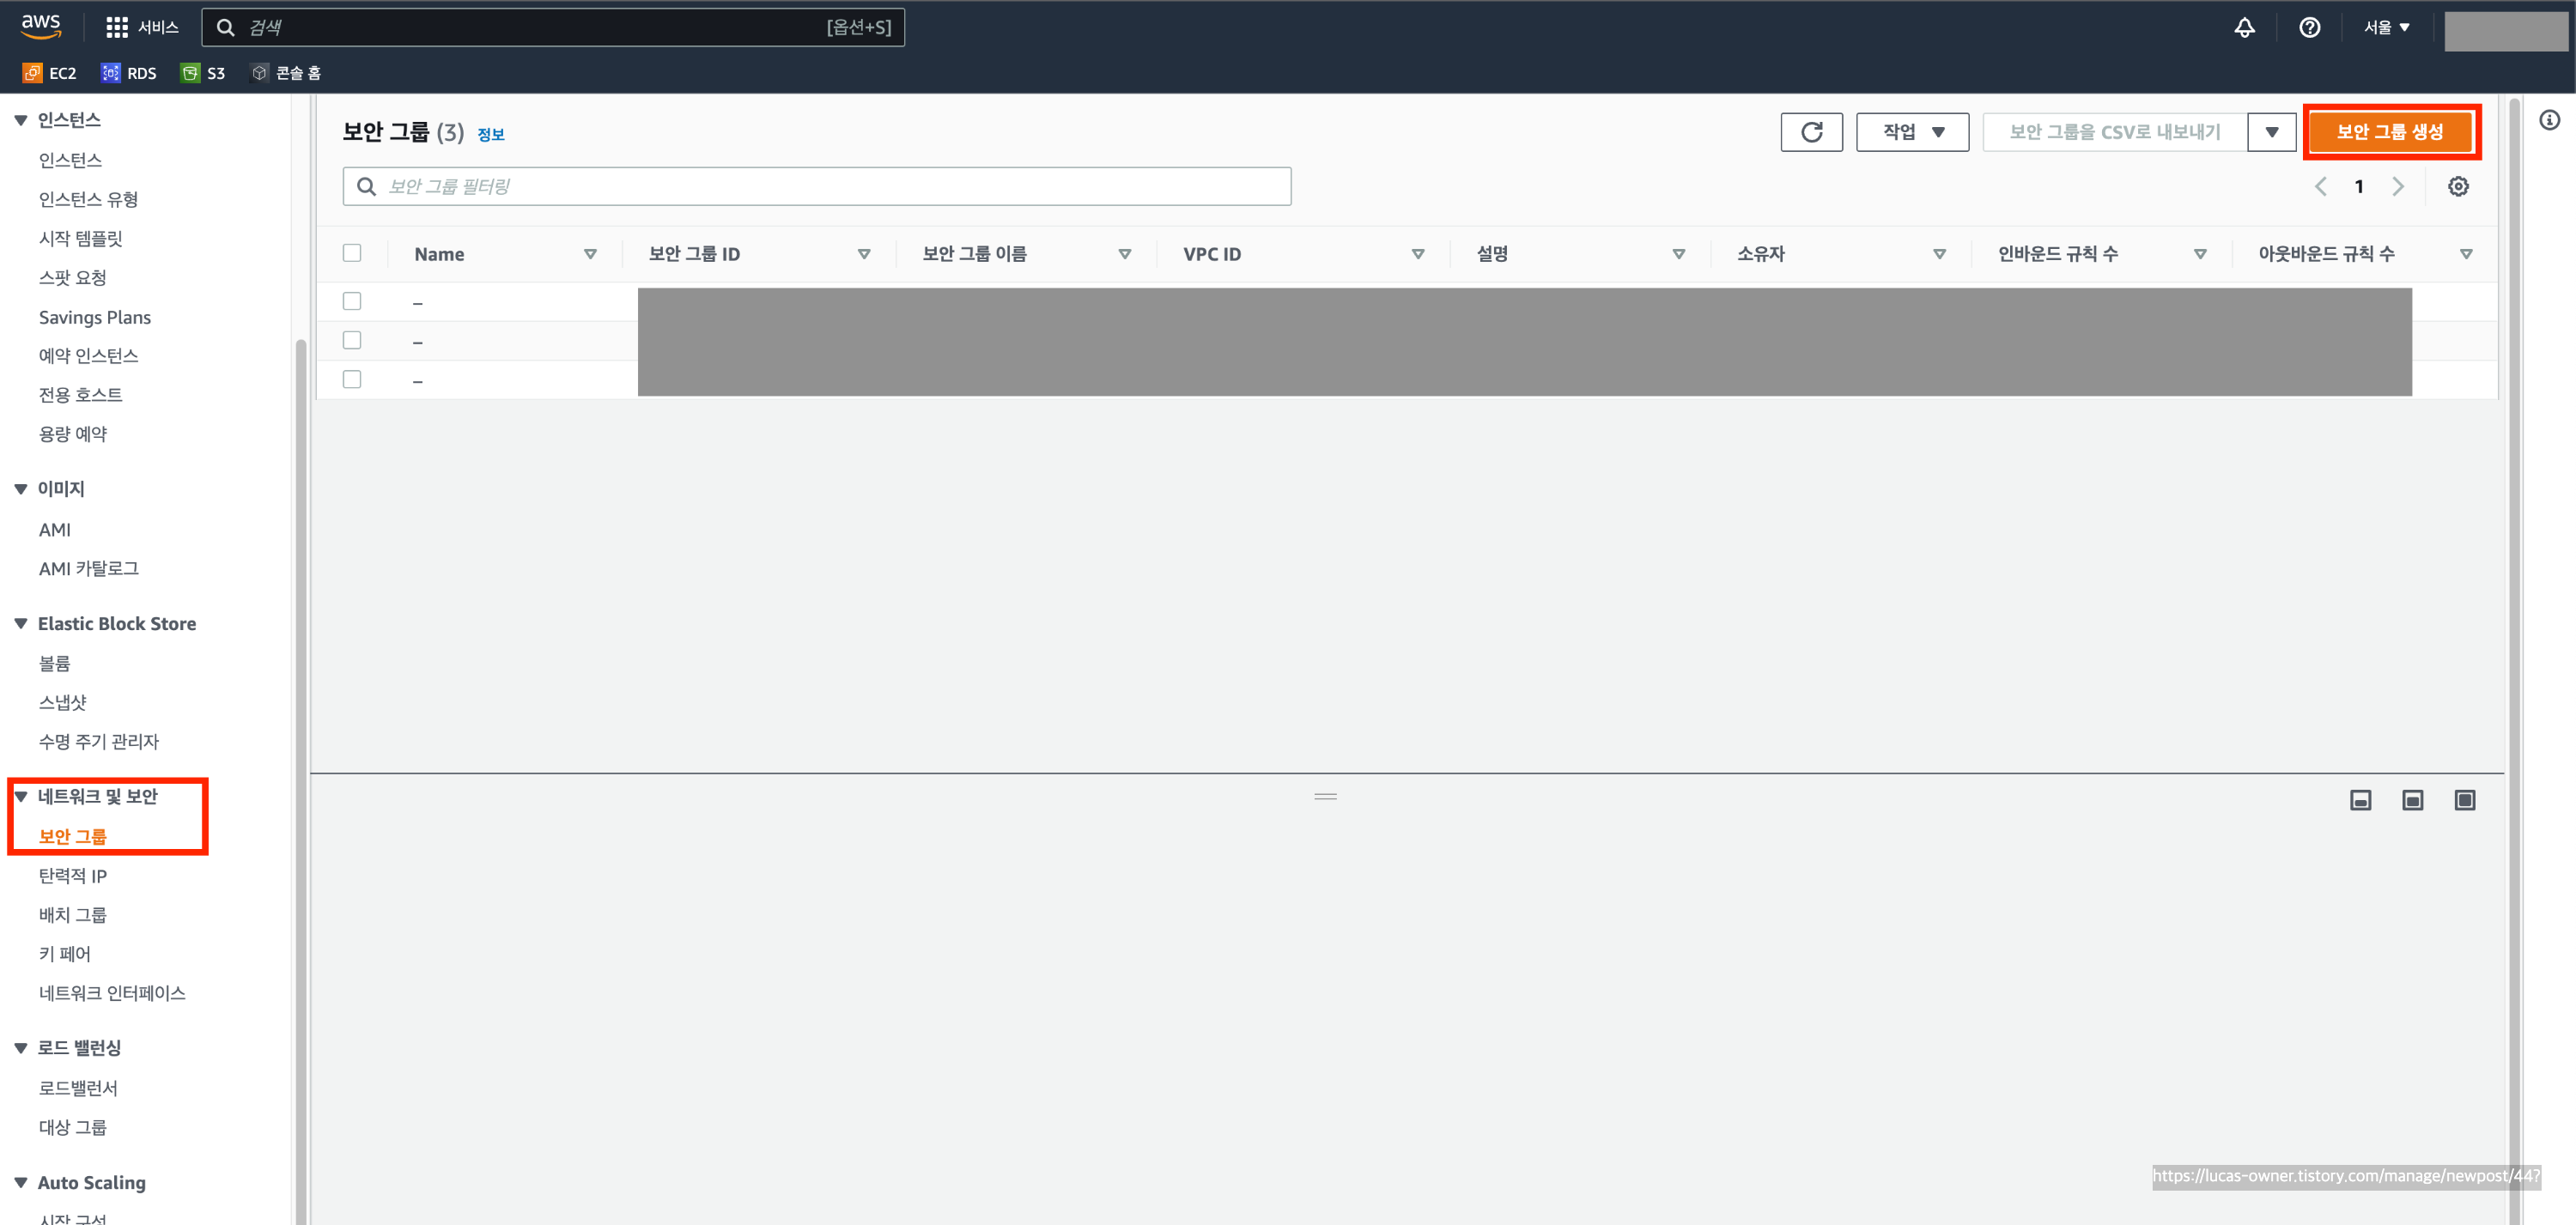Open table preferences gear icon
2576x1225 pixels.
coord(2458,186)
